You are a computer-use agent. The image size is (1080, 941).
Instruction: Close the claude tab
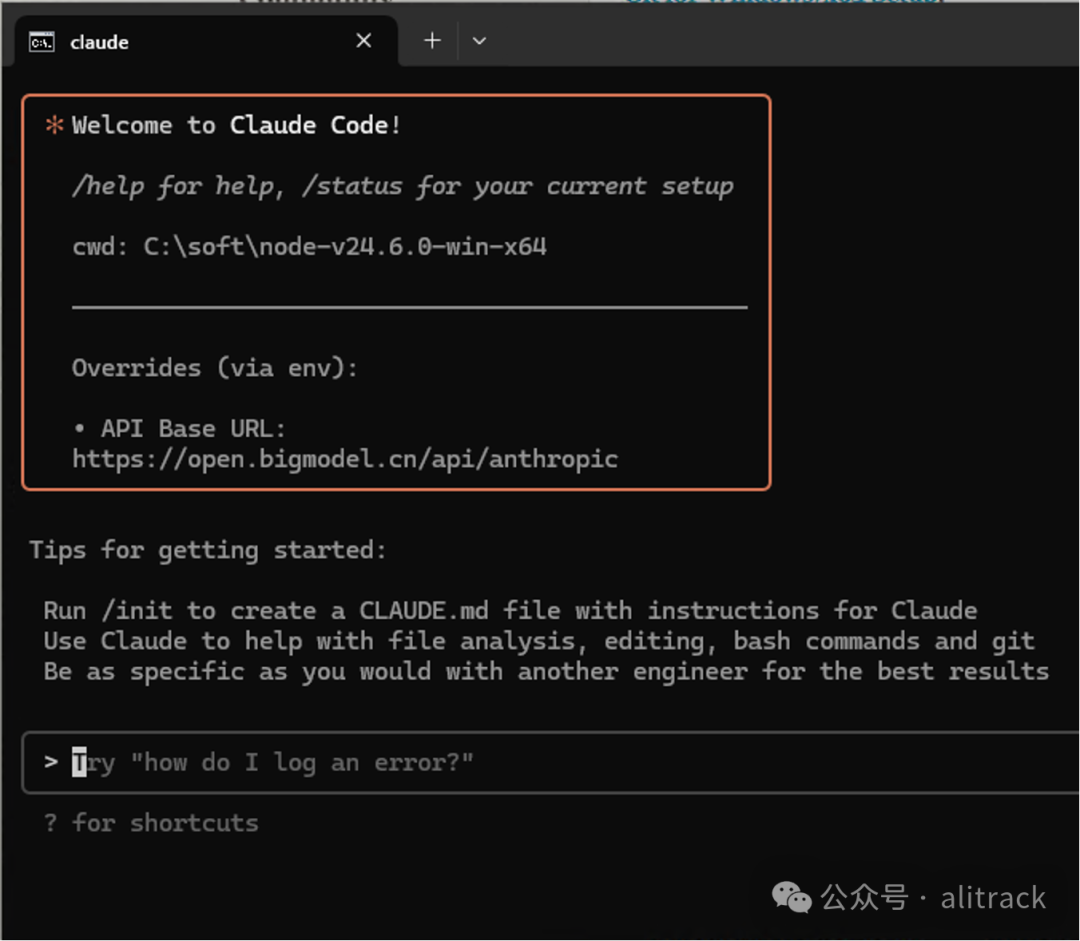[364, 41]
